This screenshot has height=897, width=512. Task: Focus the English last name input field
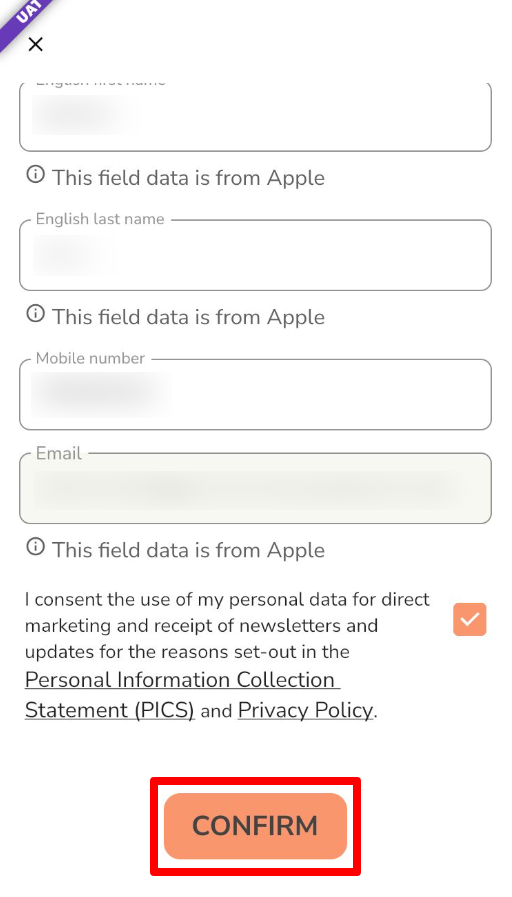[255, 255]
